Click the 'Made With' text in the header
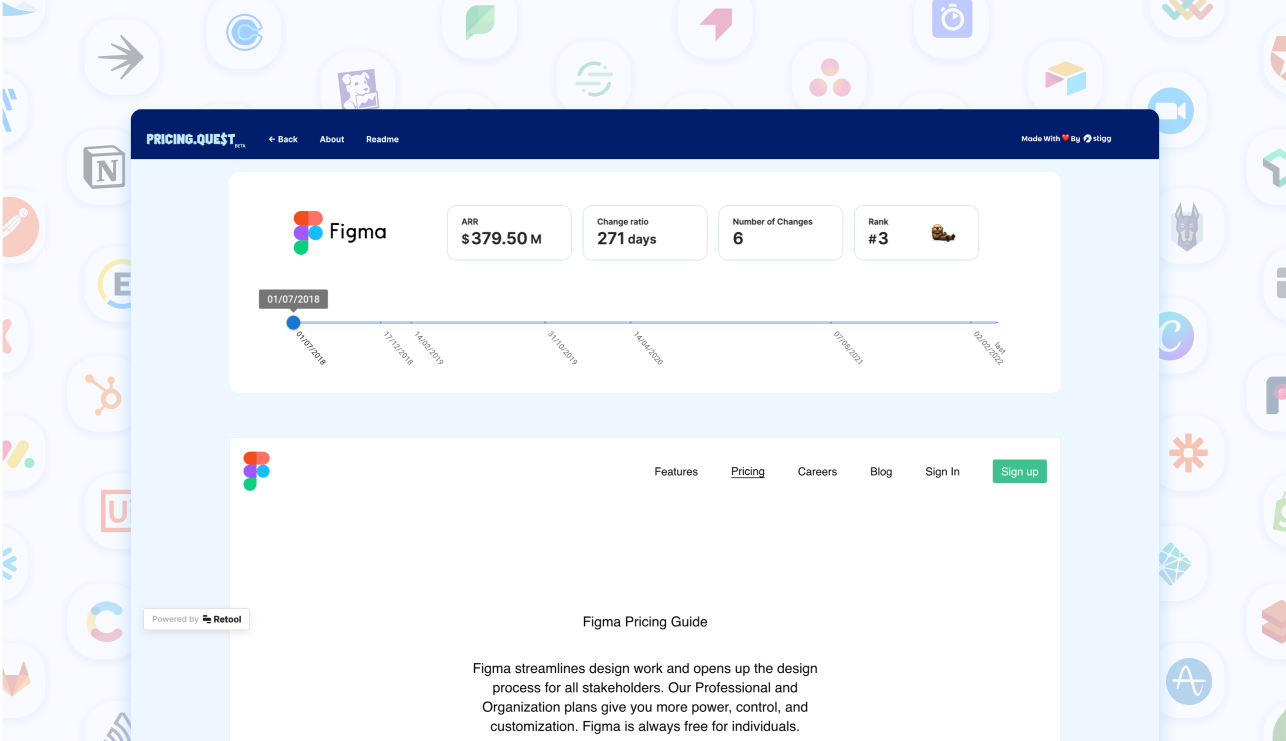 click(1040, 139)
